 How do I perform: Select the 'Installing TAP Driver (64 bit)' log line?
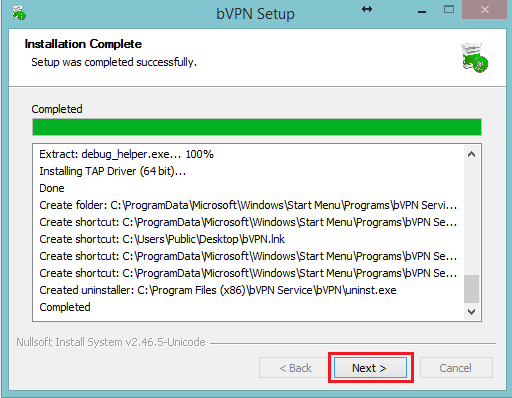112,171
